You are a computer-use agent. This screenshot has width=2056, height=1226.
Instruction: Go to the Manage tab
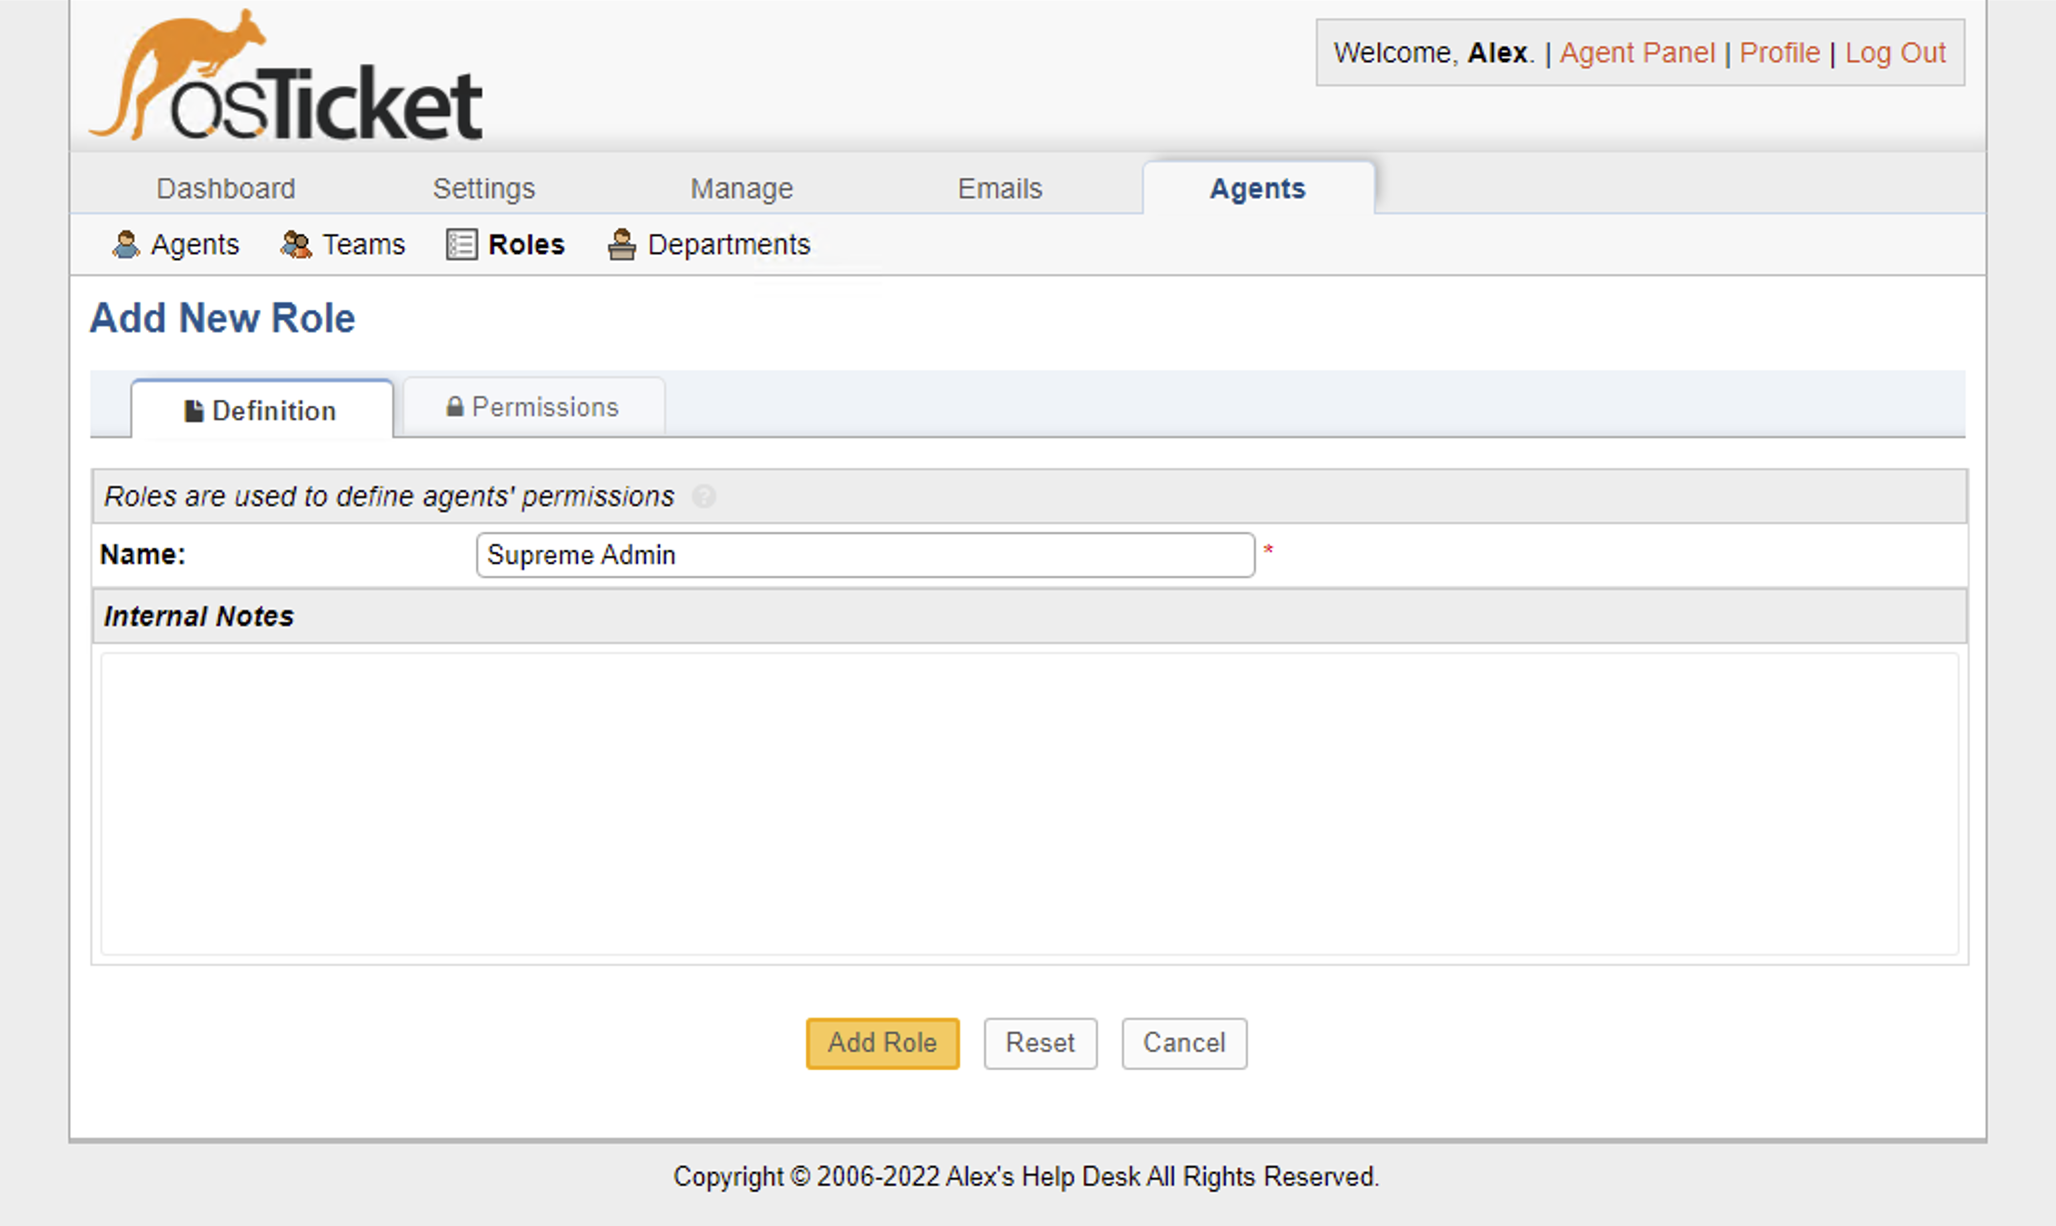(741, 188)
